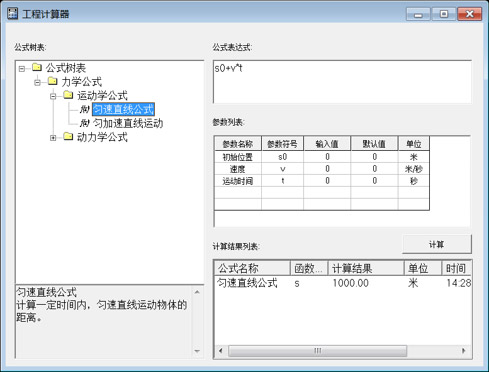Click the 默认值 column header

pos(374,144)
